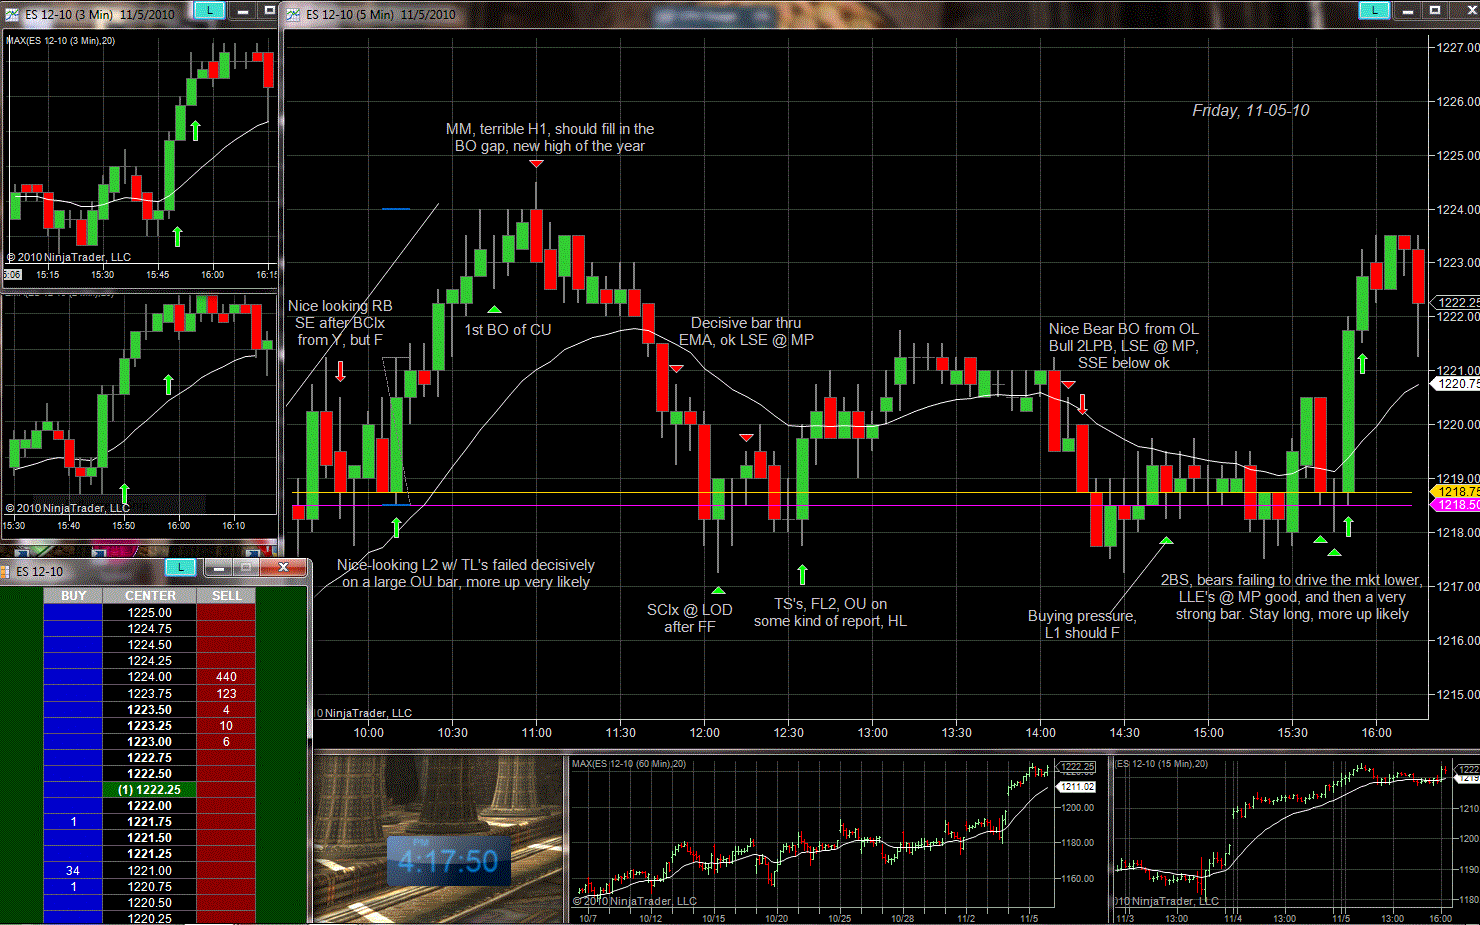Click the SELL column header in DOM
1480x925 pixels.
point(226,596)
